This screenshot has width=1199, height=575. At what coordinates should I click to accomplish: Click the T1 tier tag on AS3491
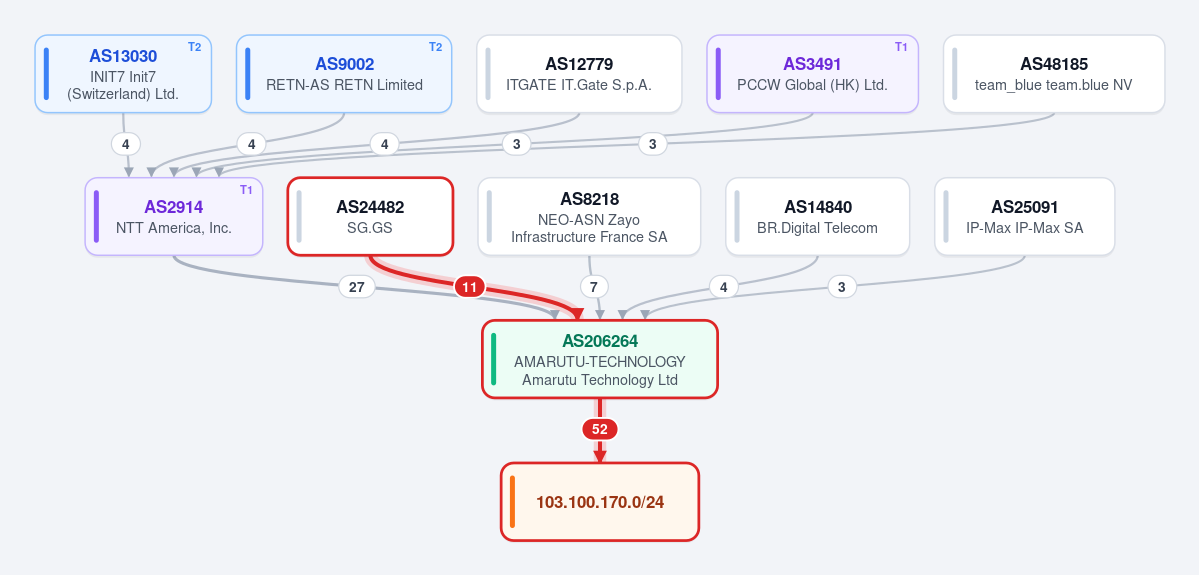point(901,47)
